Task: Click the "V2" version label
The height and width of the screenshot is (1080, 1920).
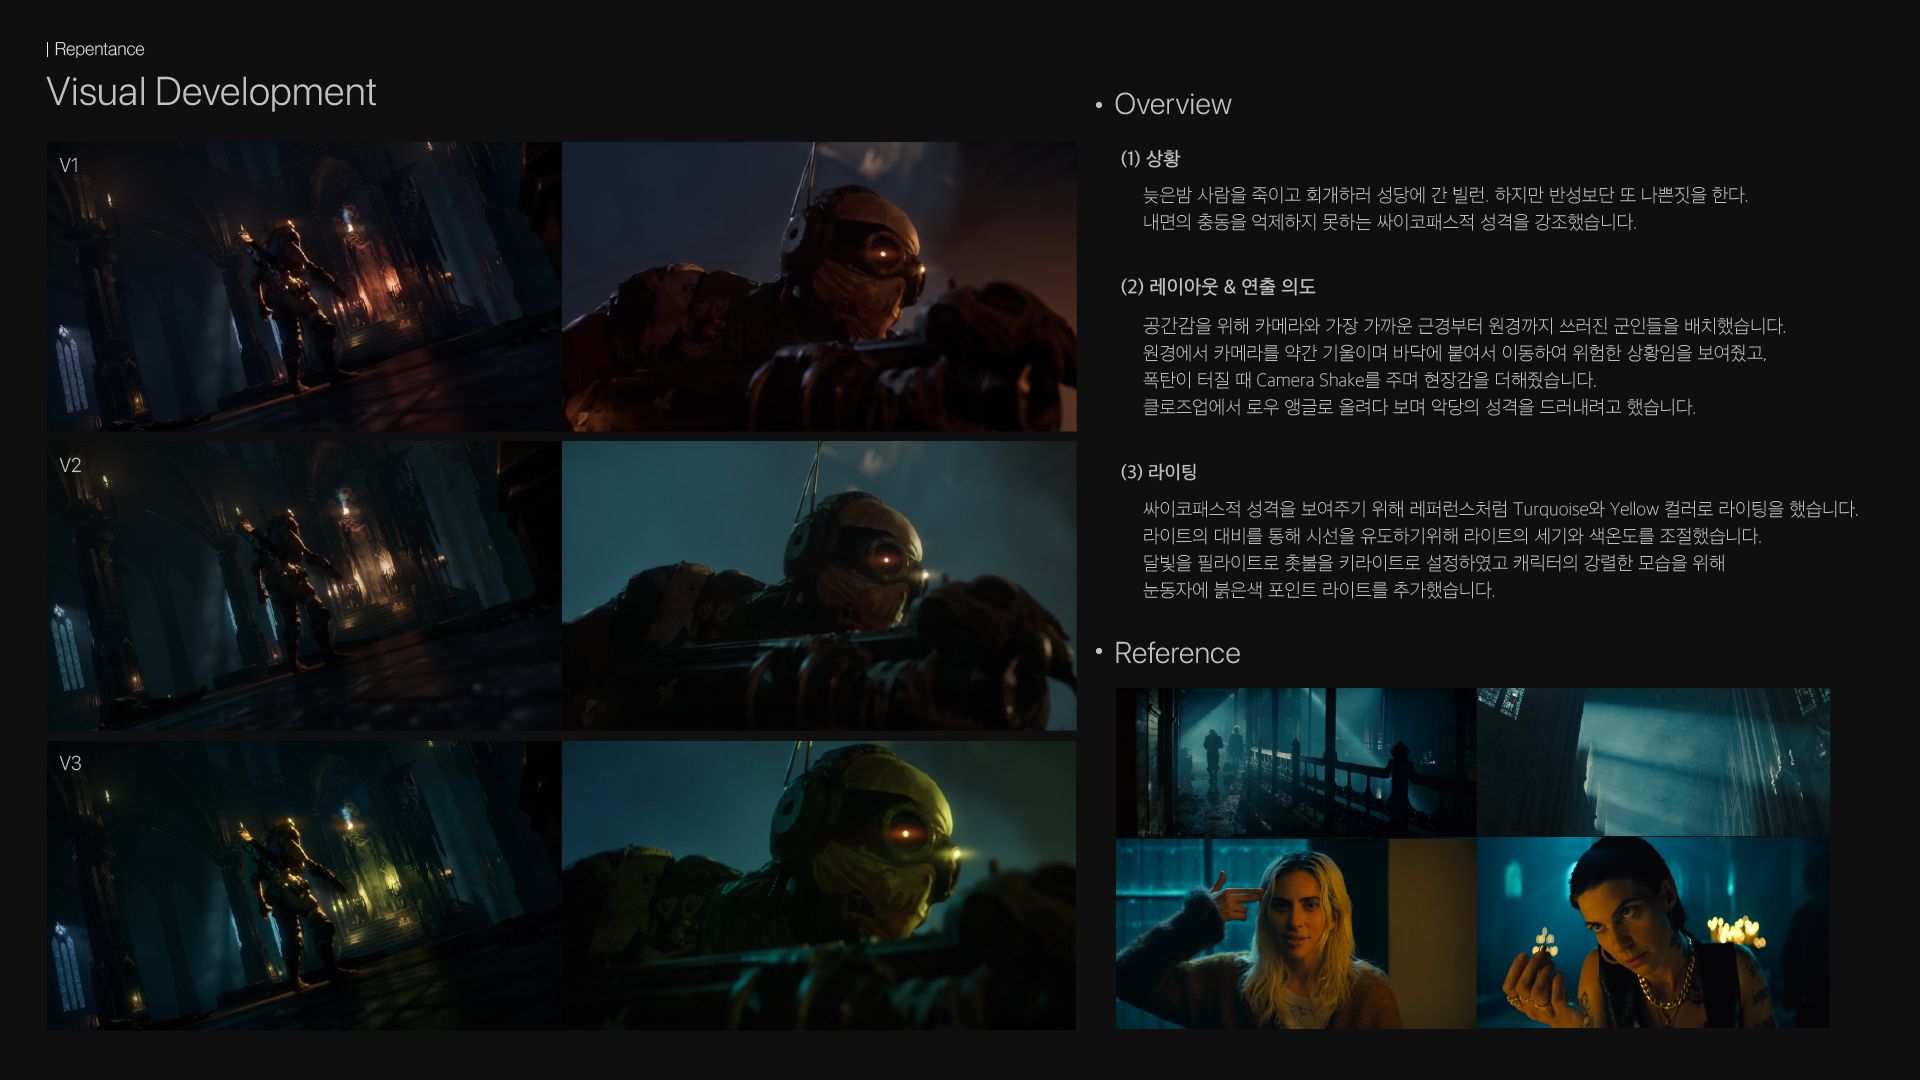Action: [70, 465]
